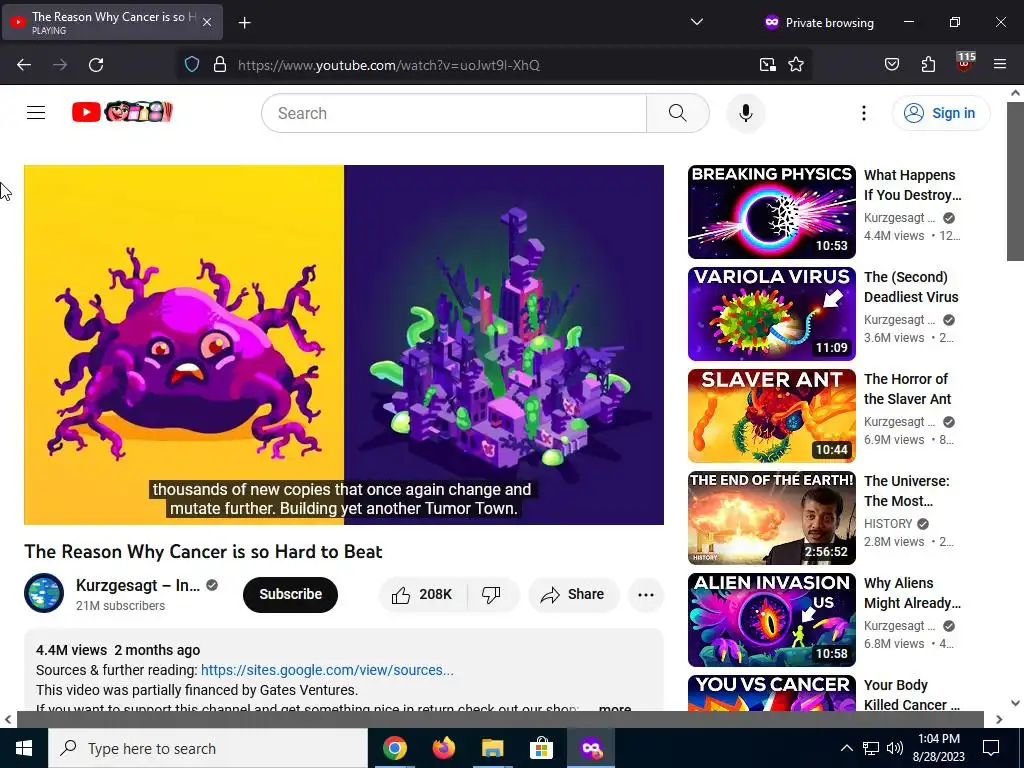
Task: Click the video player area
Action: click(344, 345)
